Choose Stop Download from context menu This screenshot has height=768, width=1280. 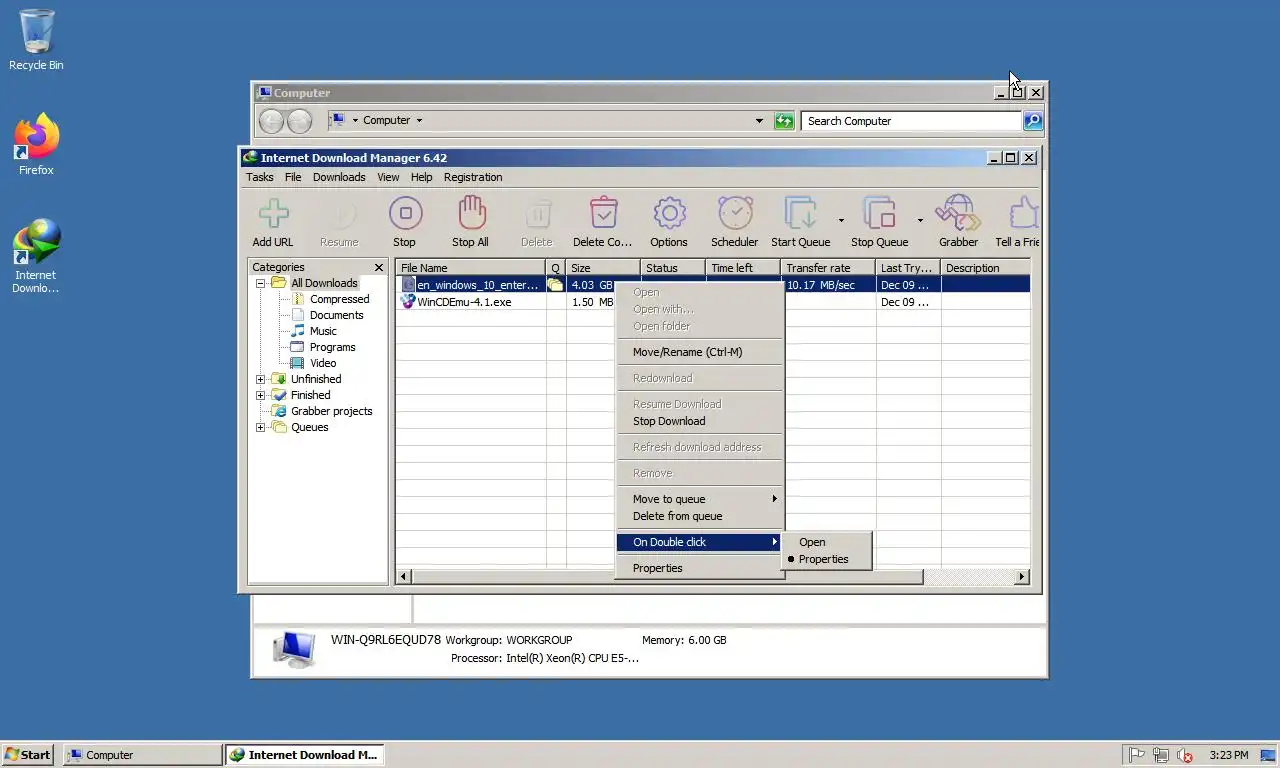698,421
